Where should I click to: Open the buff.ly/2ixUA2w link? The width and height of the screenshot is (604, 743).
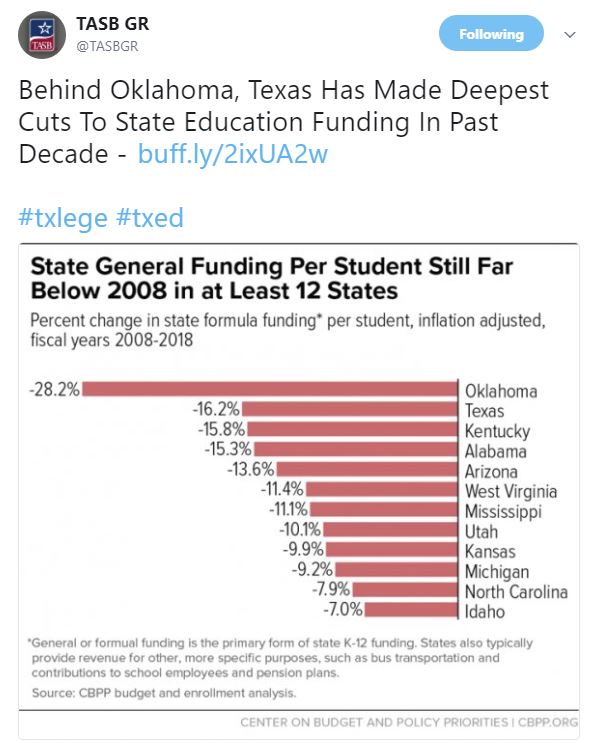click(233, 155)
